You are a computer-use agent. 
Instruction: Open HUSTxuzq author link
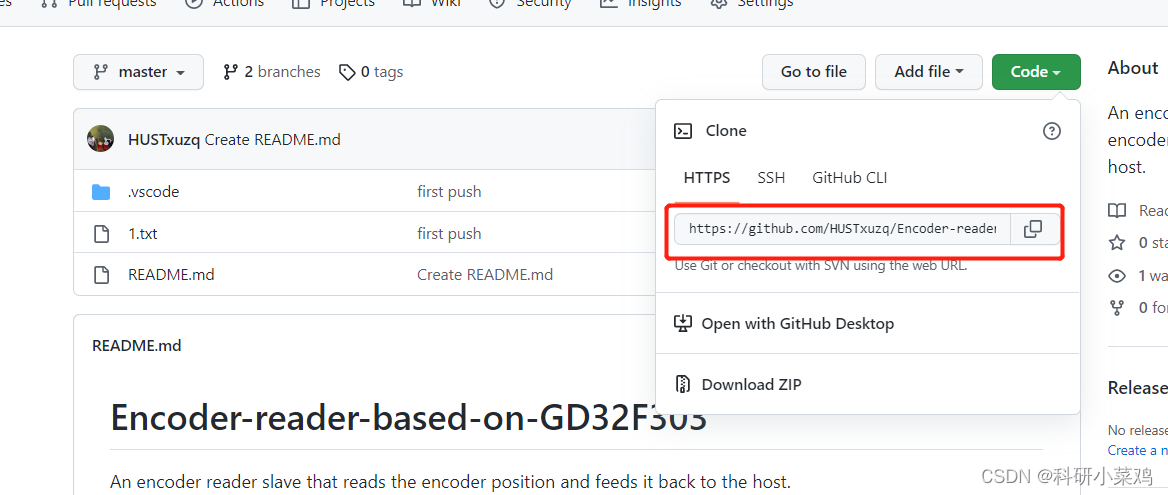point(164,140)
